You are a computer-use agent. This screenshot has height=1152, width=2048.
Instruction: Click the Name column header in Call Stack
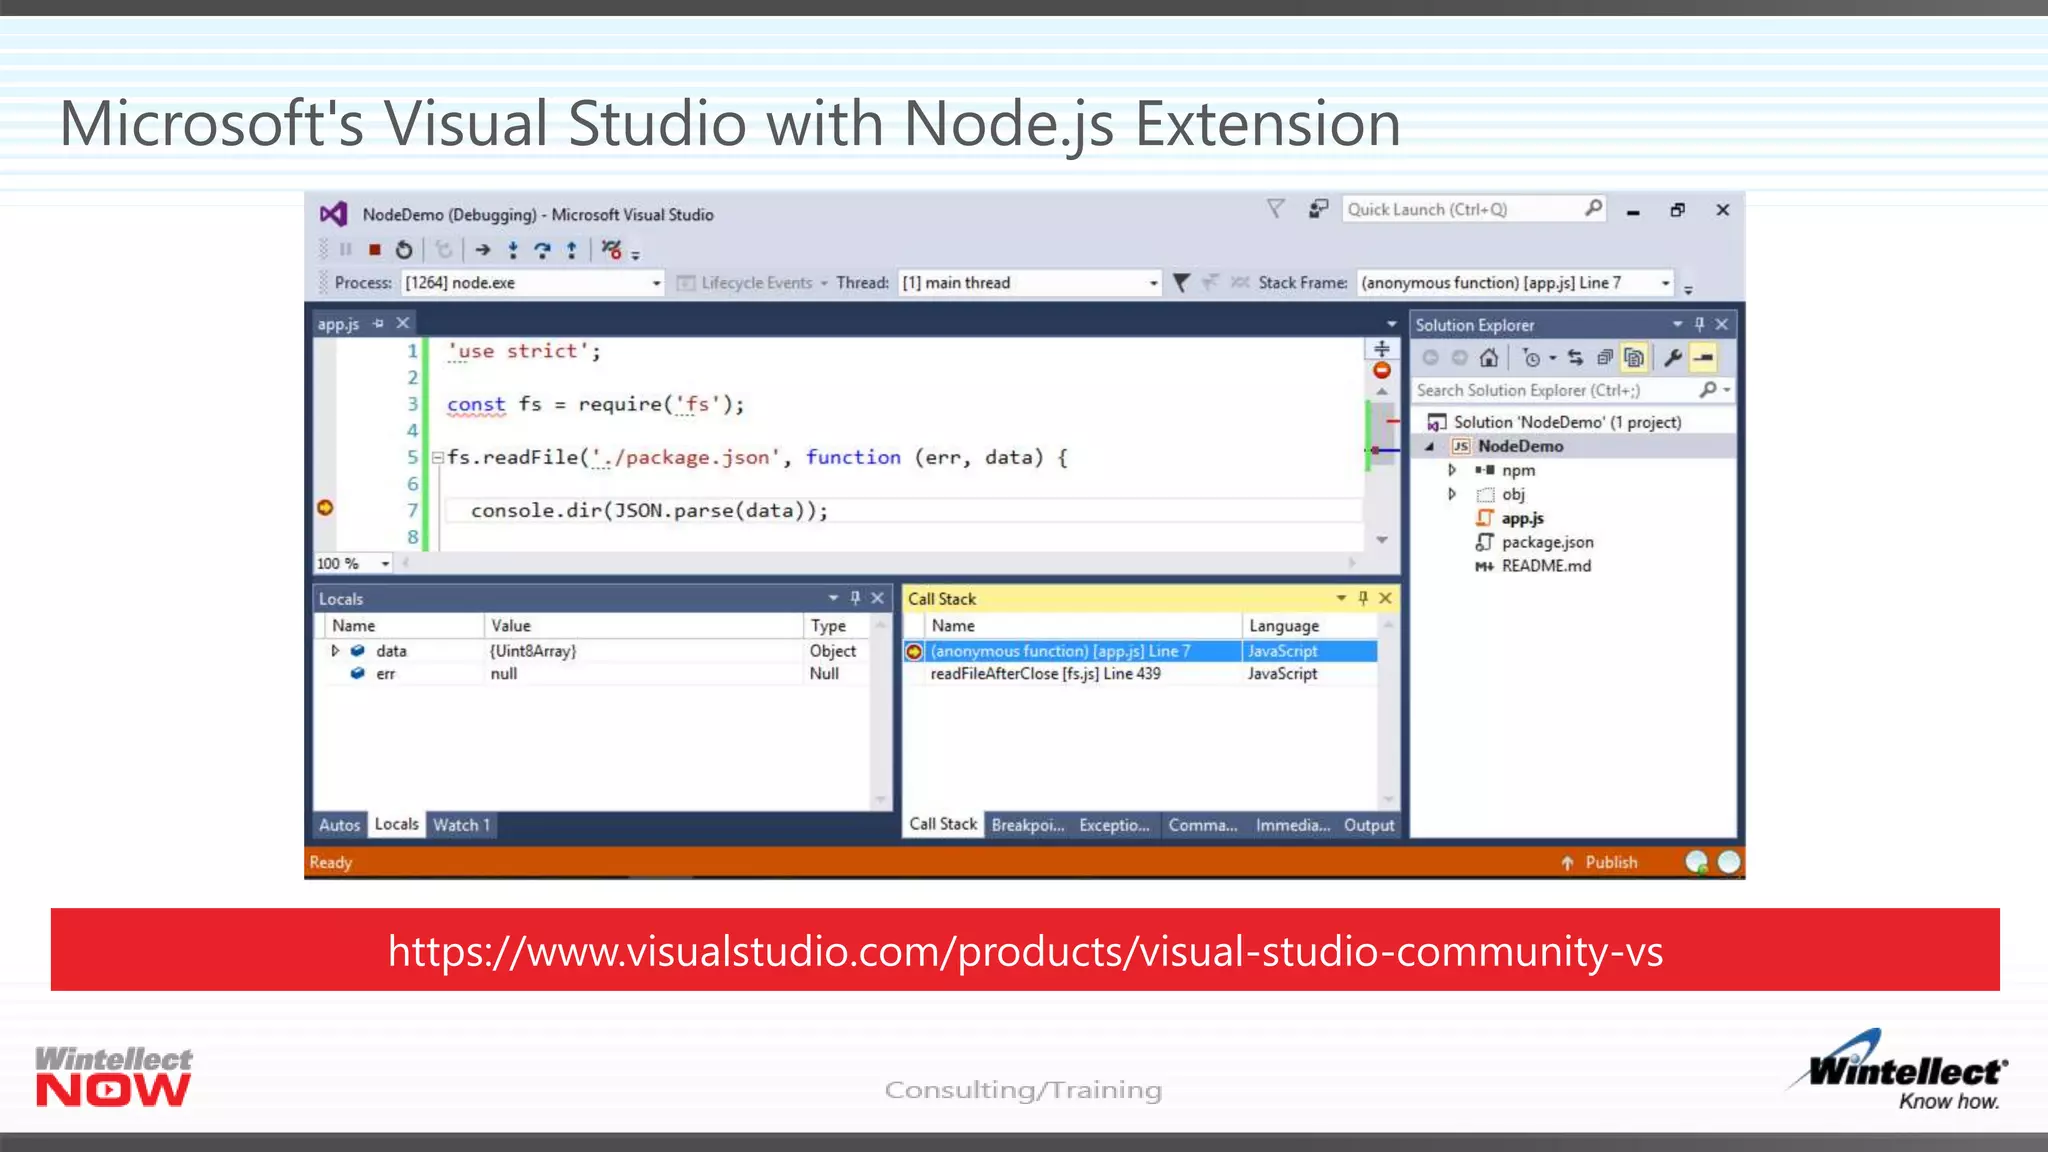coord(1083,626)
